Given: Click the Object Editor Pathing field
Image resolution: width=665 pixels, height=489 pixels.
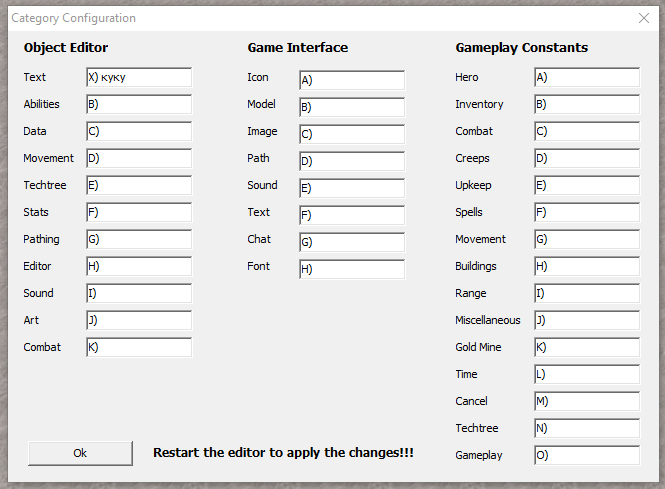Looking at the screenshot, I should pos(139,240).
